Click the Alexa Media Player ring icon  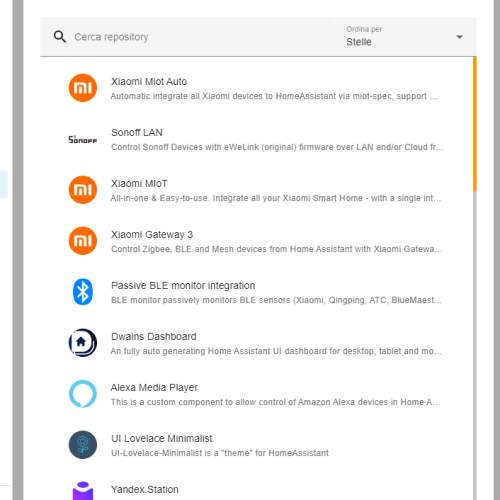pyautogui.click(x=83, y=394)
